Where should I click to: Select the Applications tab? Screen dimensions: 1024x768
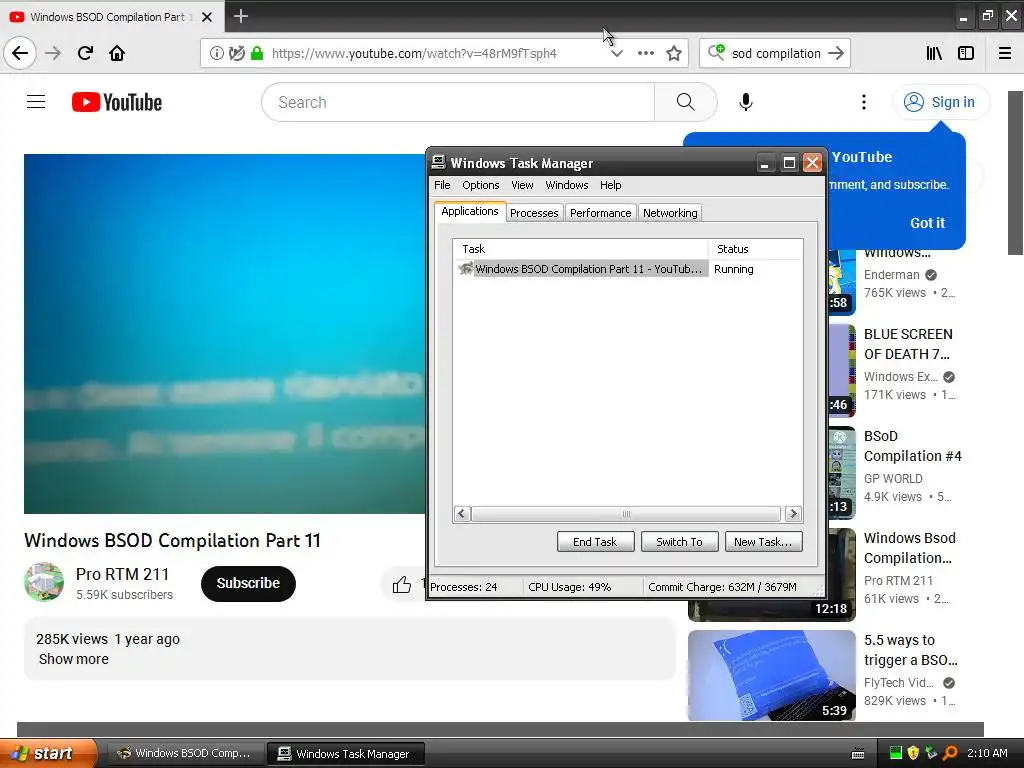coord(470,212)
